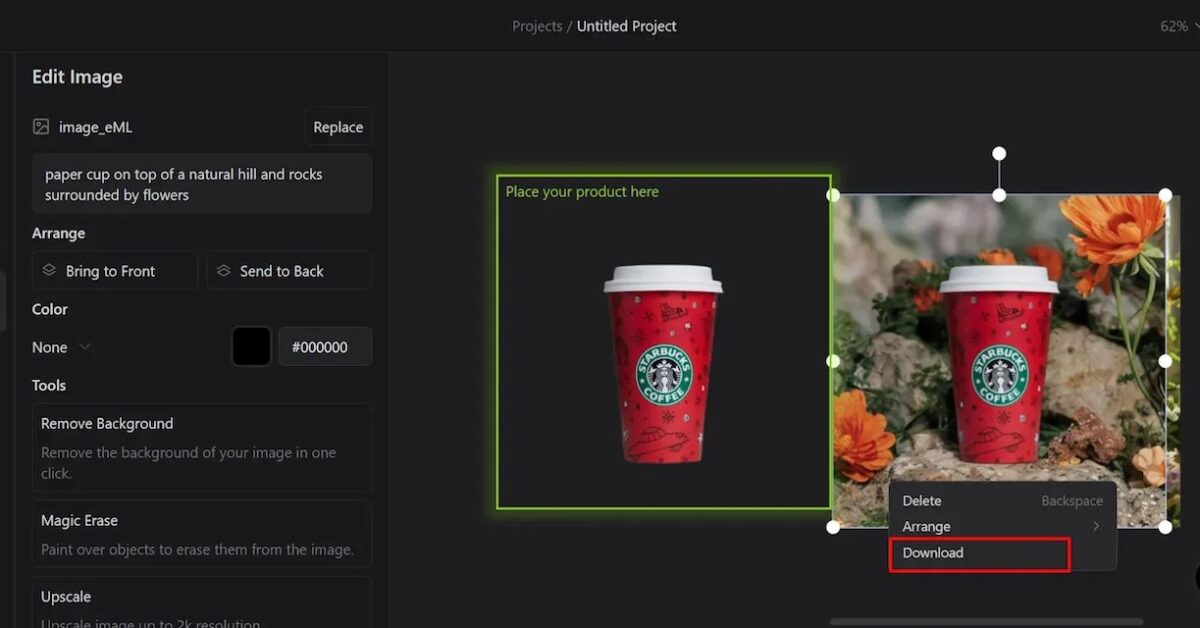Select the Starbucks cup in the product frame
The image size is (1200, 628).
[662, 363]
